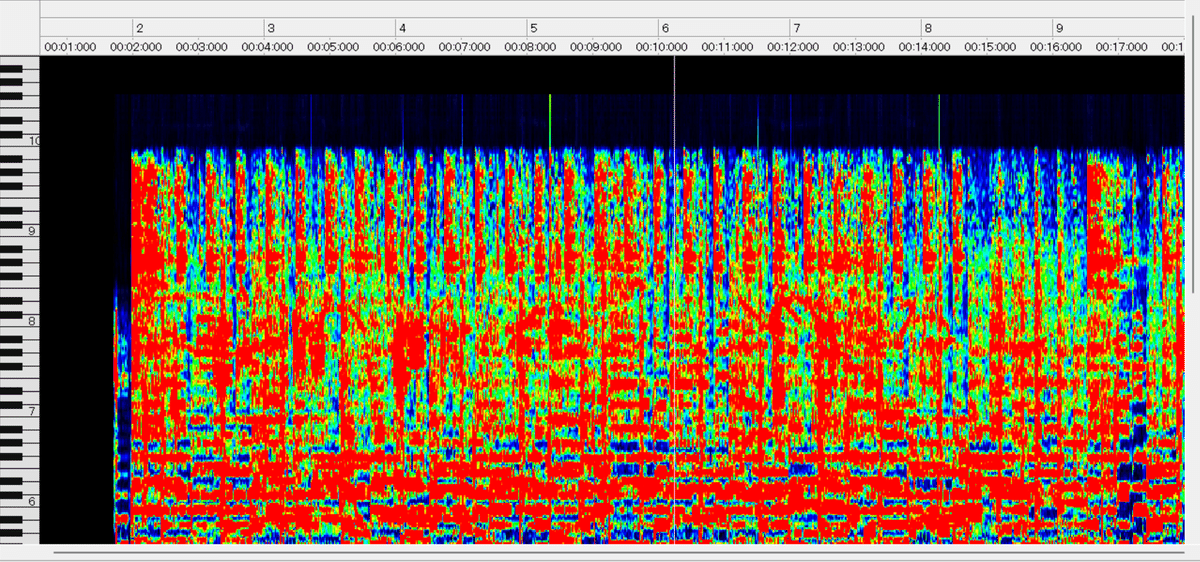This screenshot has height=562, width=1200.
Task: Click bar number 2 on the ruler
Action: [x=139, y=29]
